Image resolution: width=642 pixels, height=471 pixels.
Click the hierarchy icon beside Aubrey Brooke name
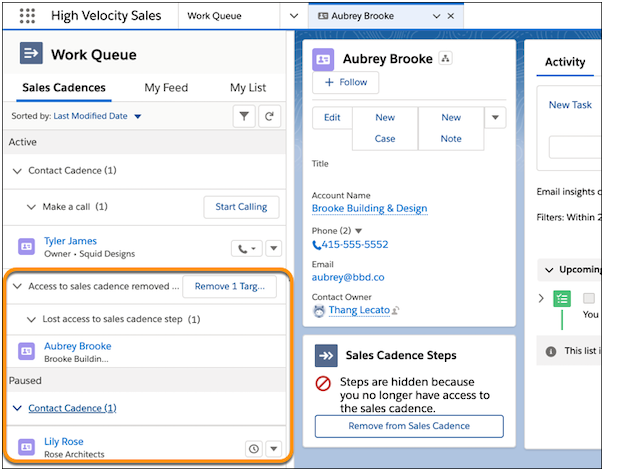(446, 59)
